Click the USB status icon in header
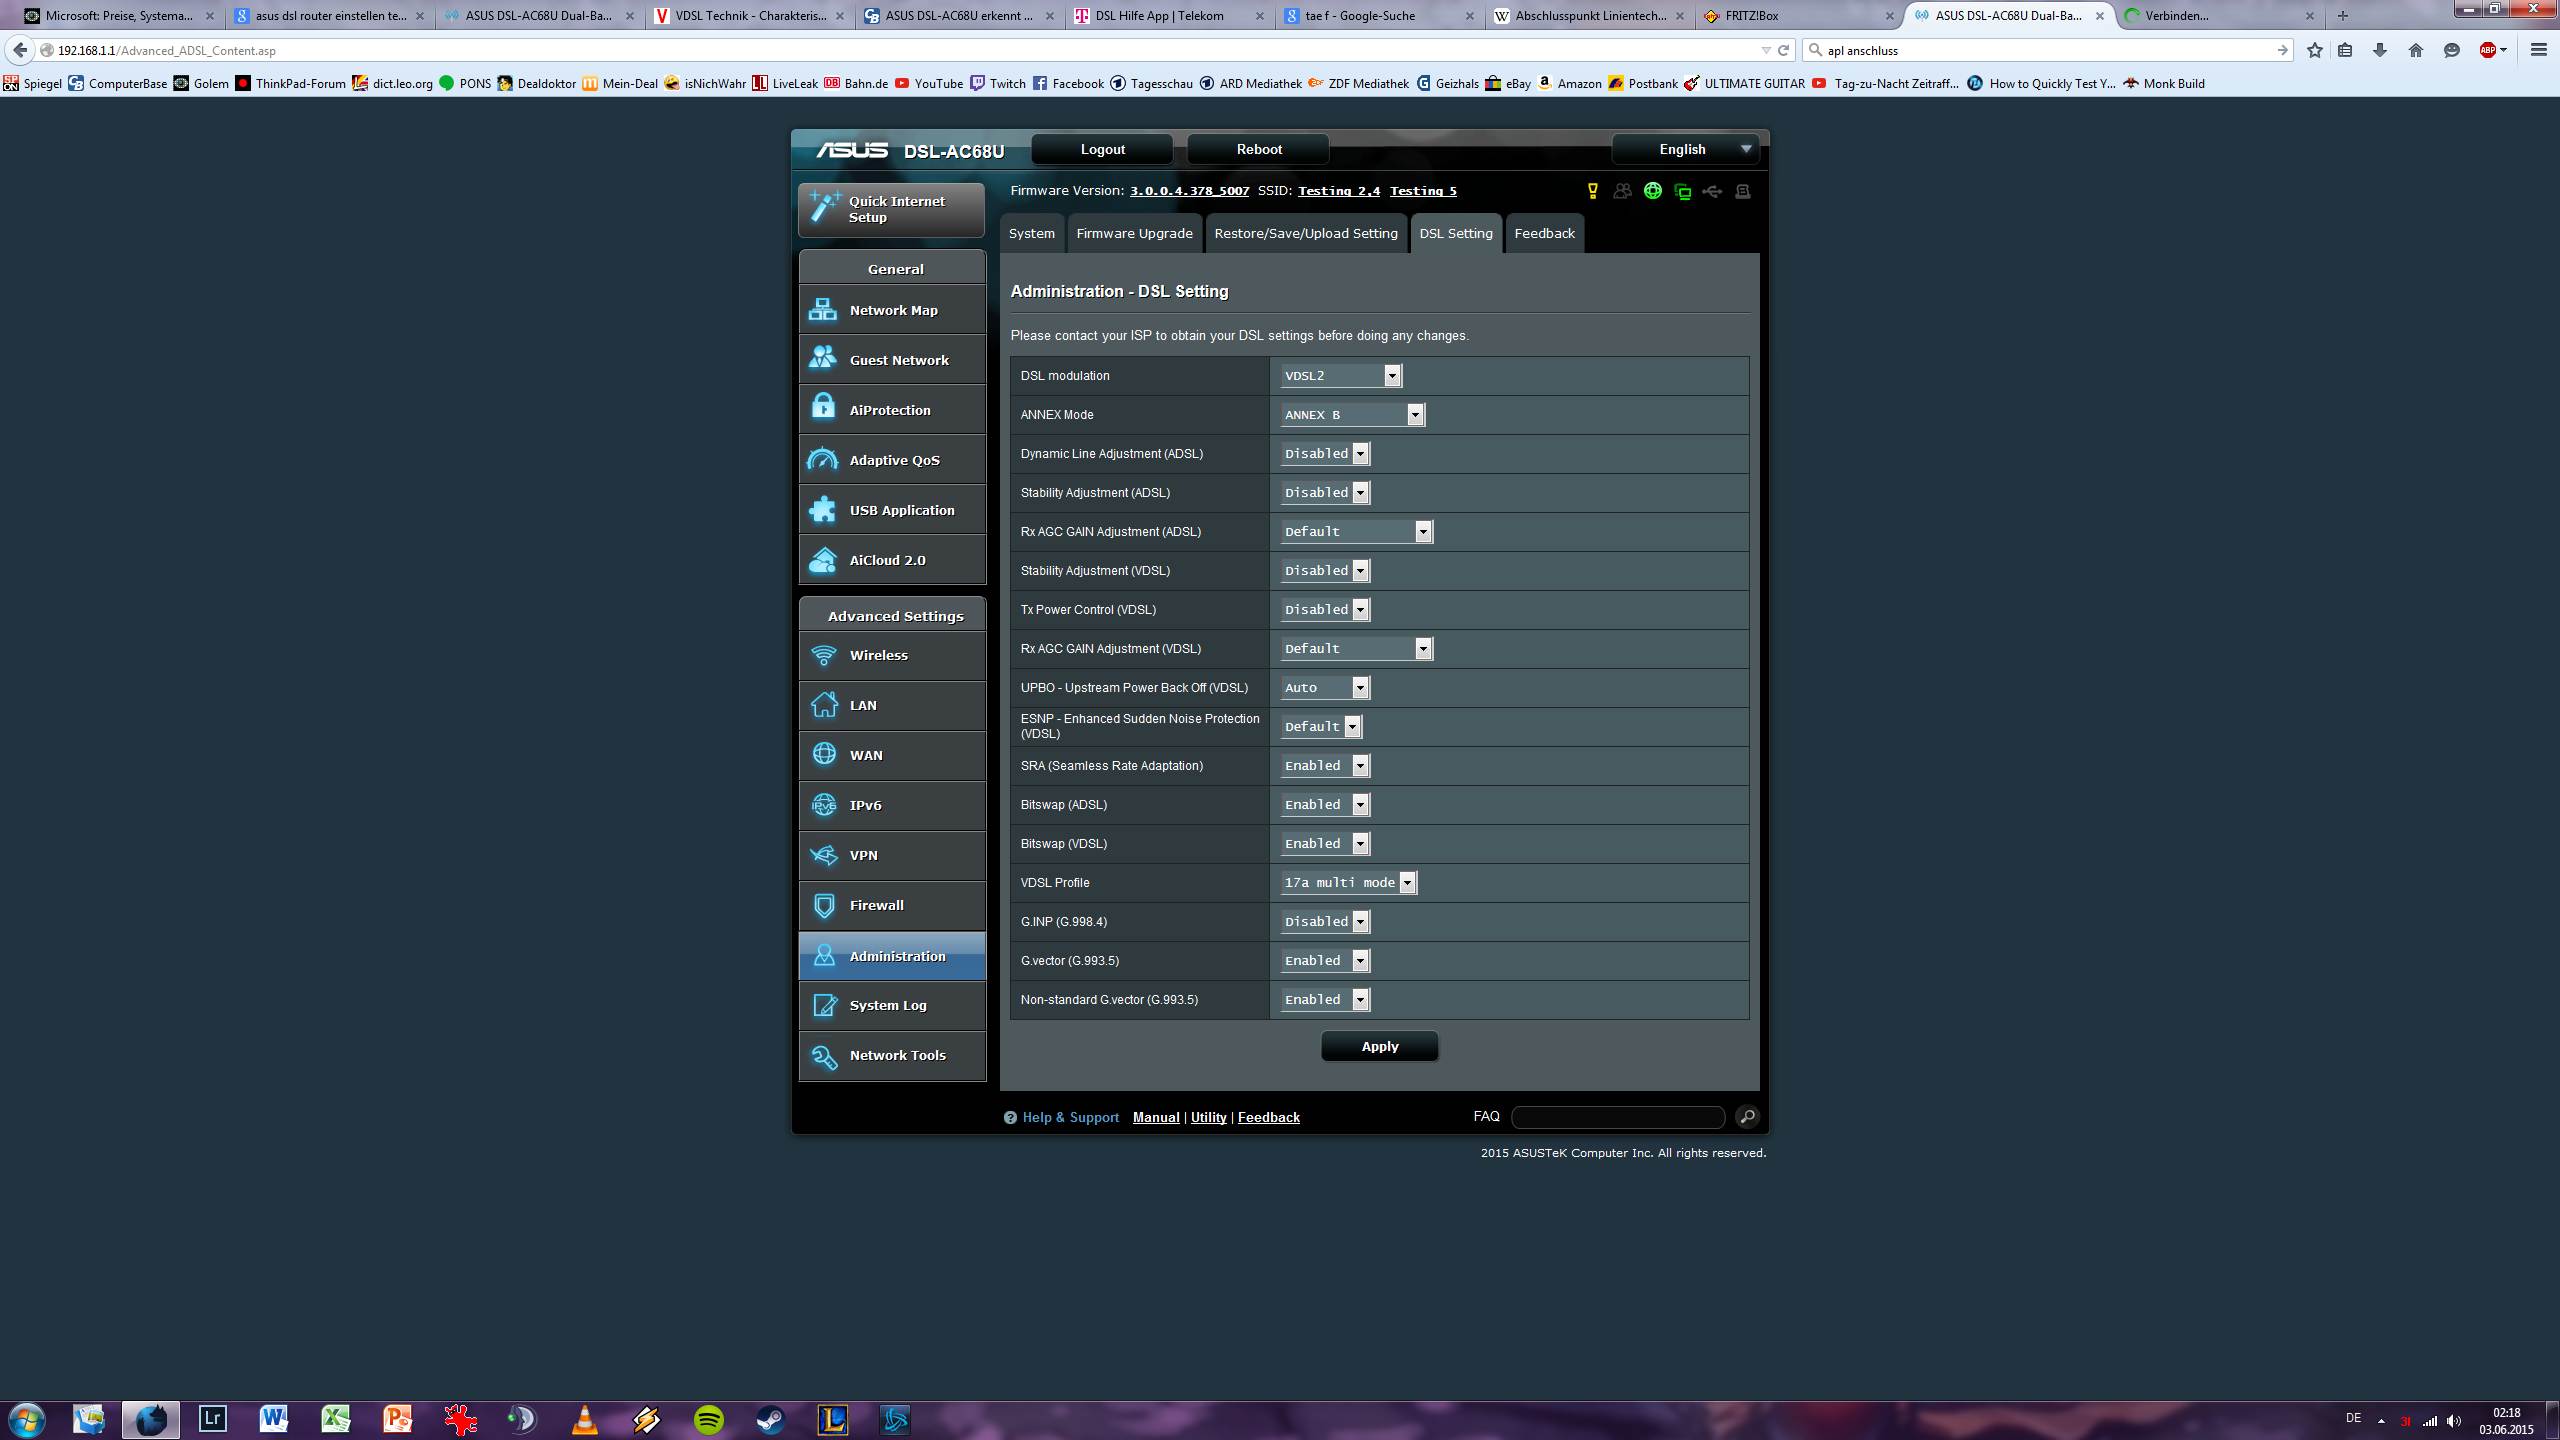Viewport: 2560px width, 1440px height. [x=1712, y=191]
